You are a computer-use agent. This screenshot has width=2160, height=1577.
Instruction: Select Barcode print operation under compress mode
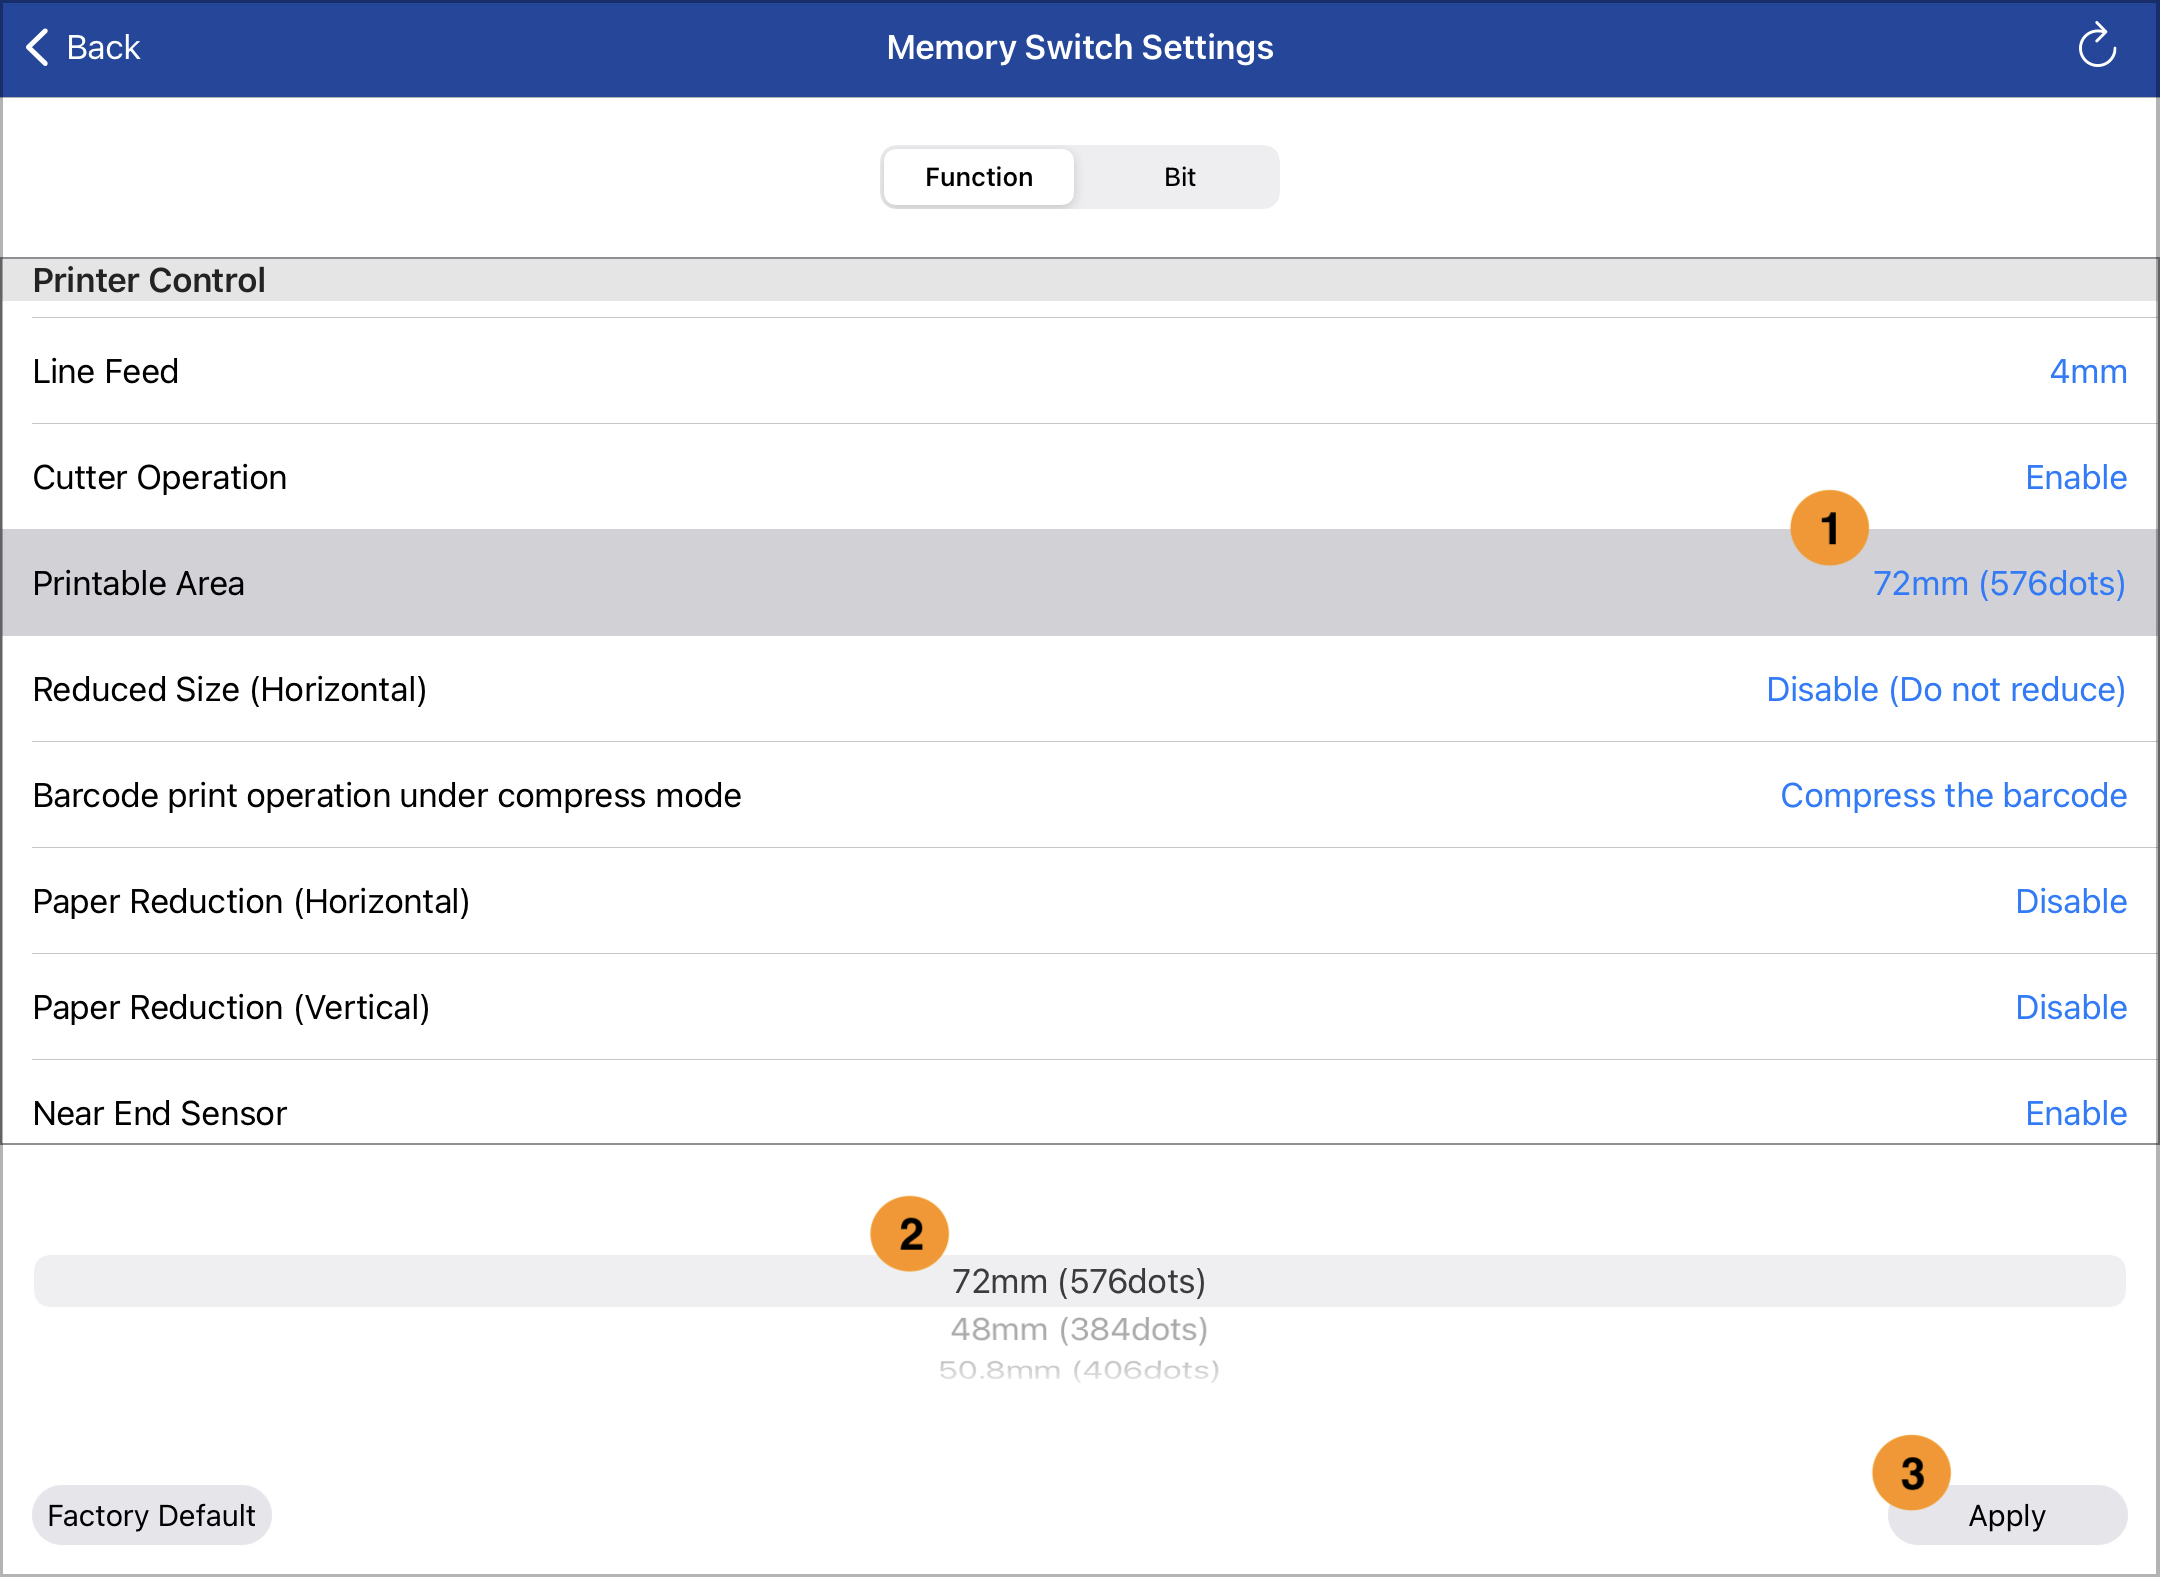tap(1080, 795)
